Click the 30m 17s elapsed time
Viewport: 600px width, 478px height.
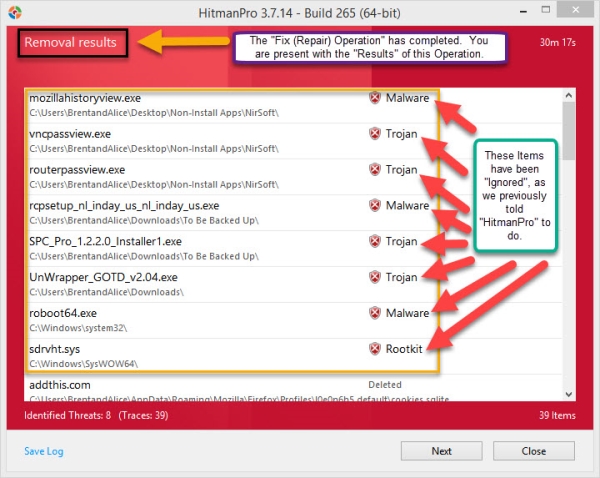tap(558, 42)
